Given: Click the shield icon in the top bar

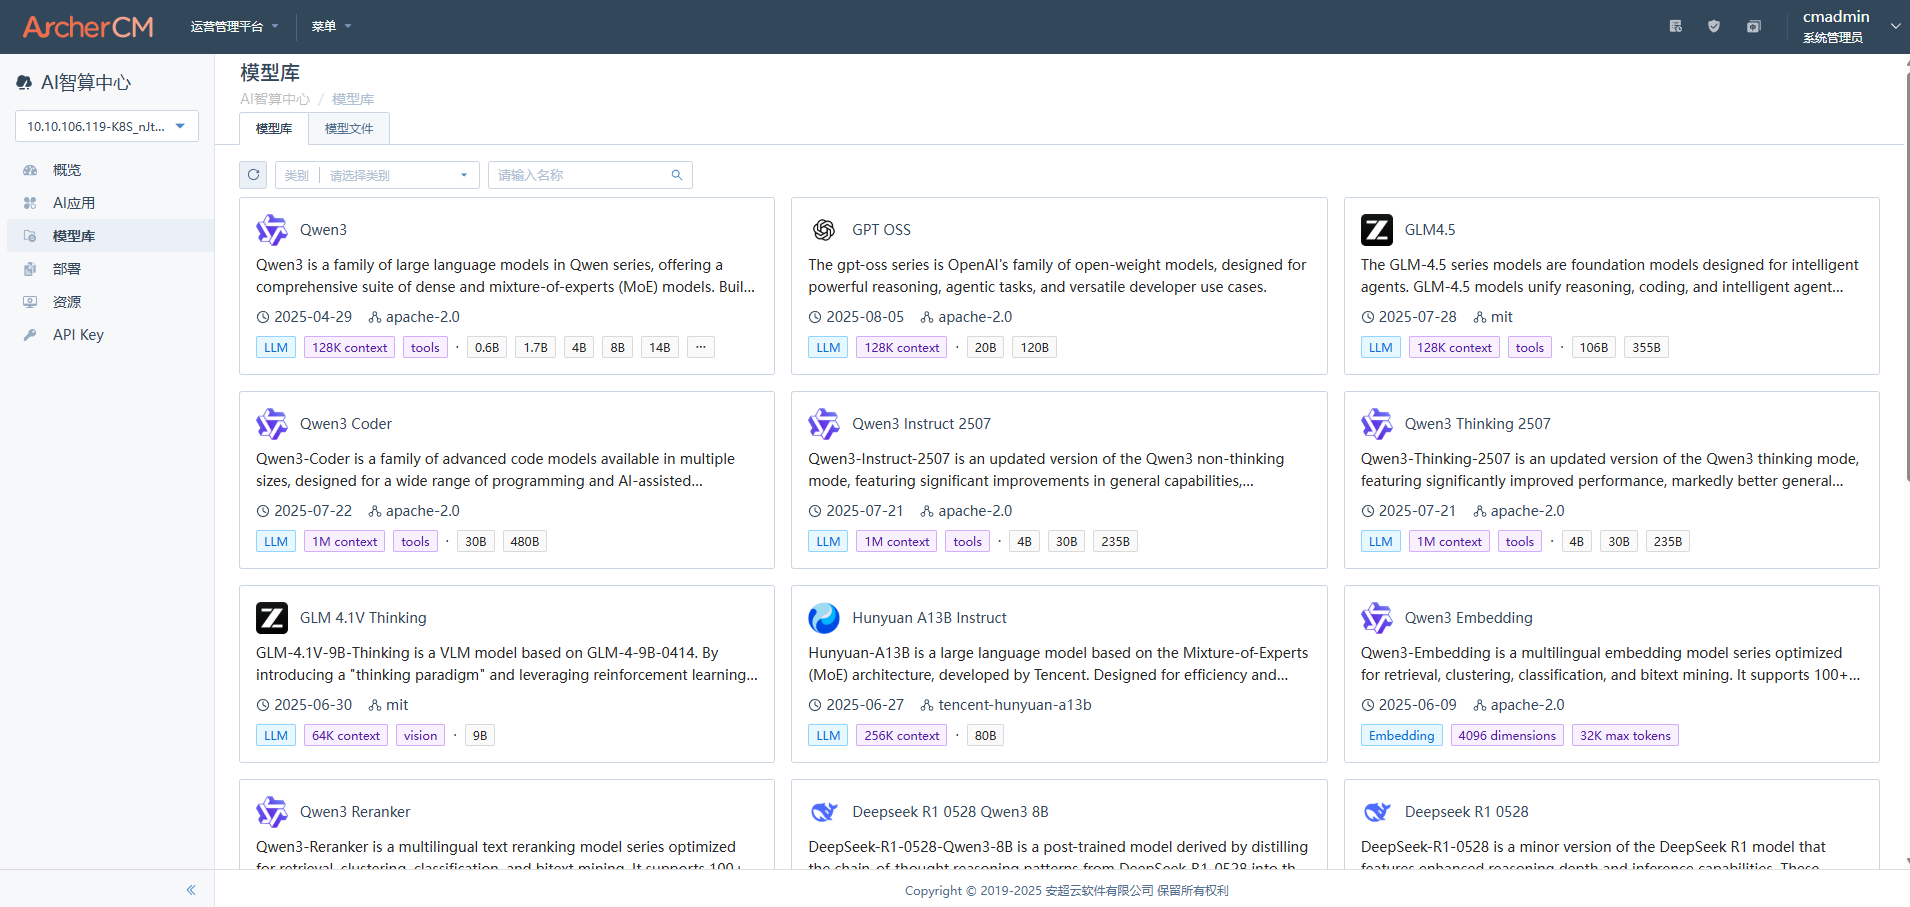Looking at the screenshot, I should click(x=1714, y=27).
